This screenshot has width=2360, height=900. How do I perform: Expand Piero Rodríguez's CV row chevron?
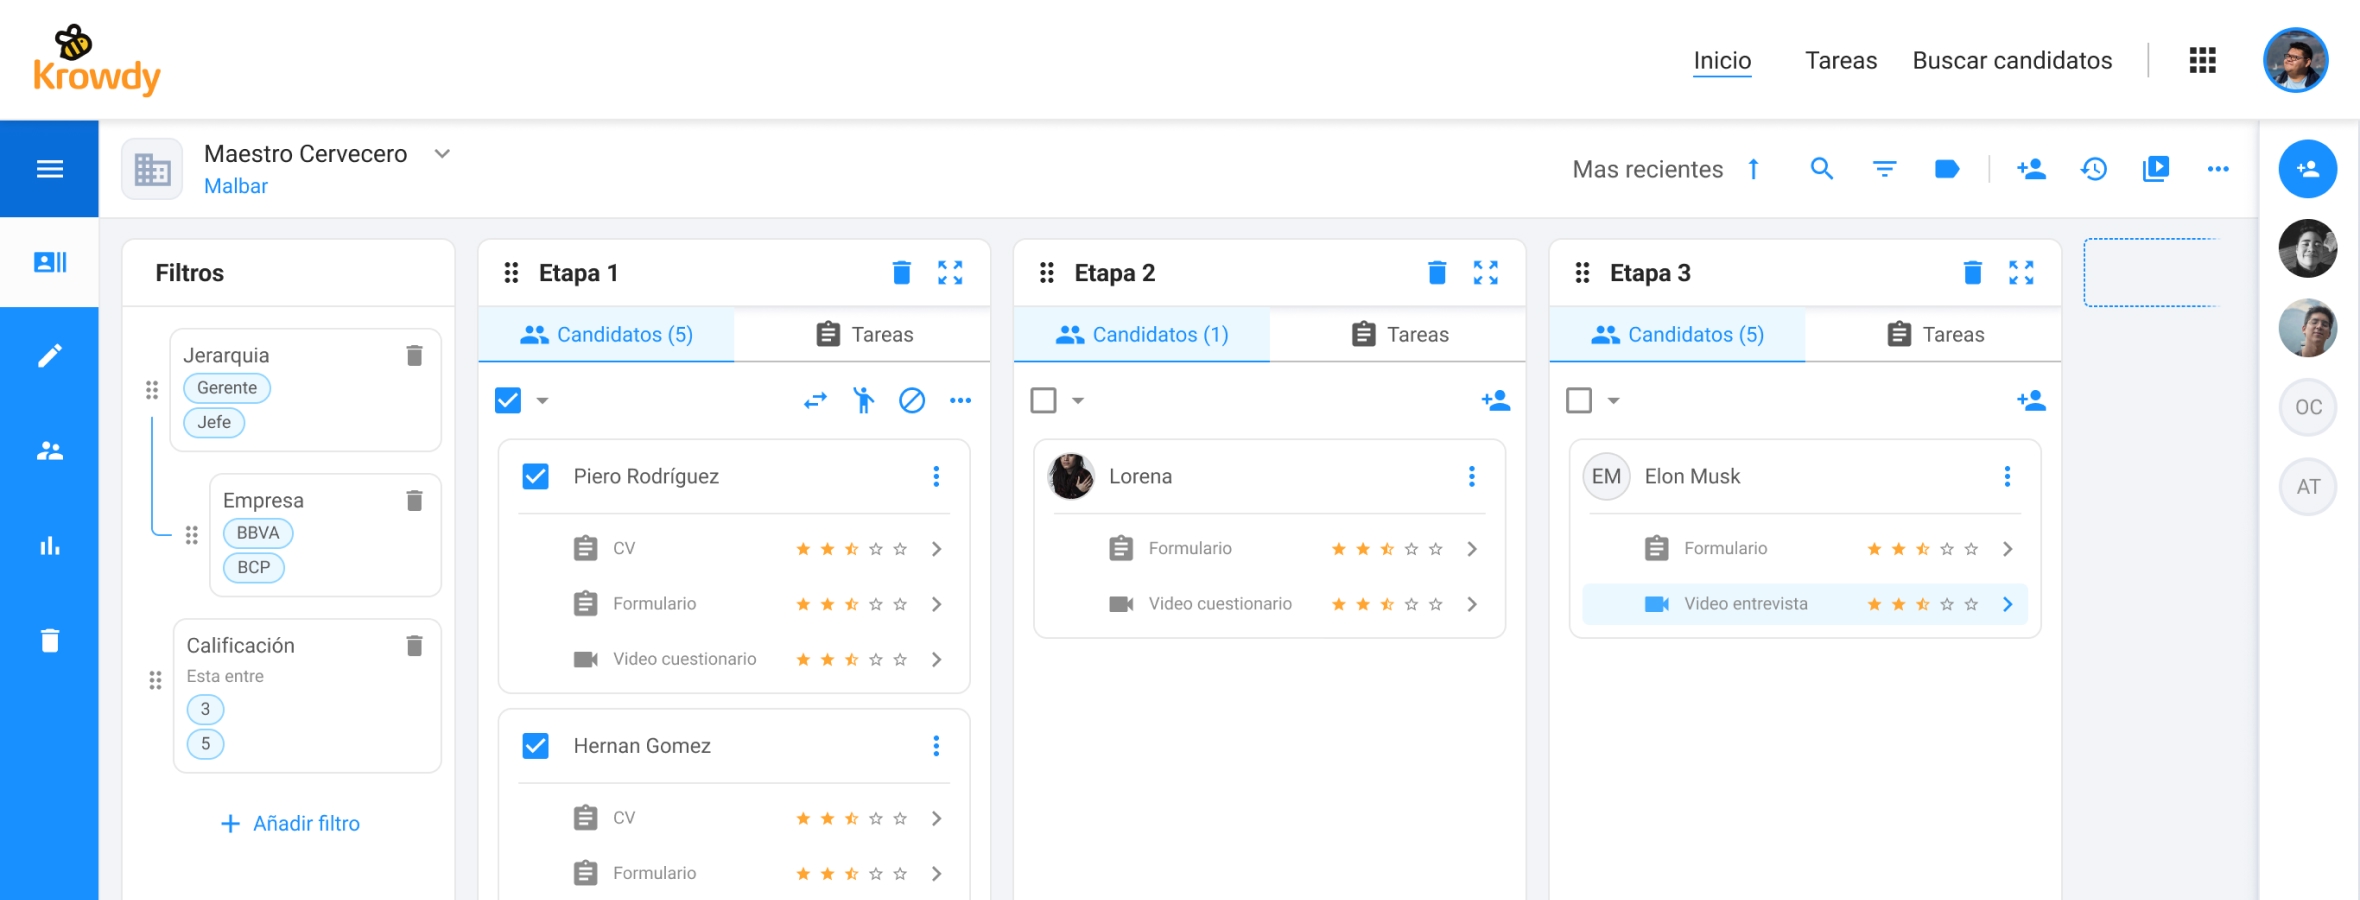pos(936,548)
